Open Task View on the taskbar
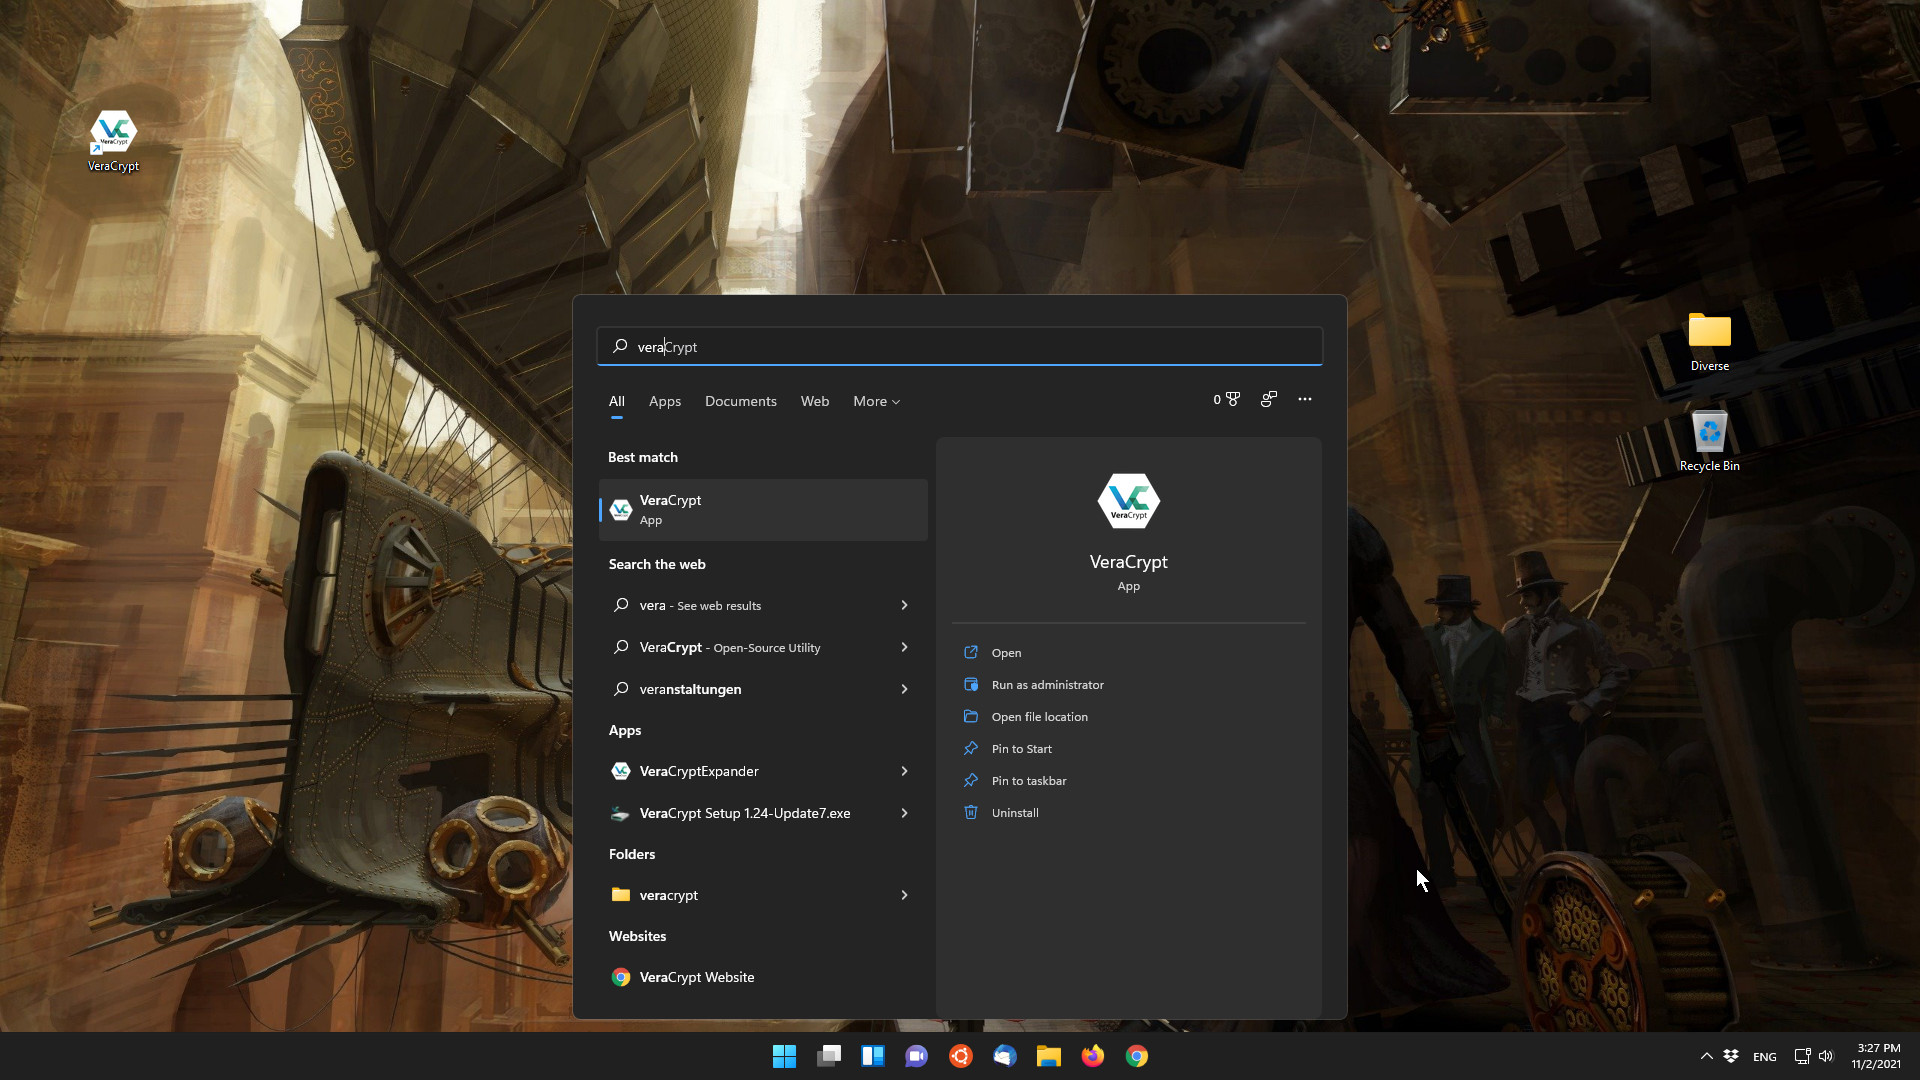Image resolution: width=1920 pixels, height=1080 pixels. point(829,1056)
